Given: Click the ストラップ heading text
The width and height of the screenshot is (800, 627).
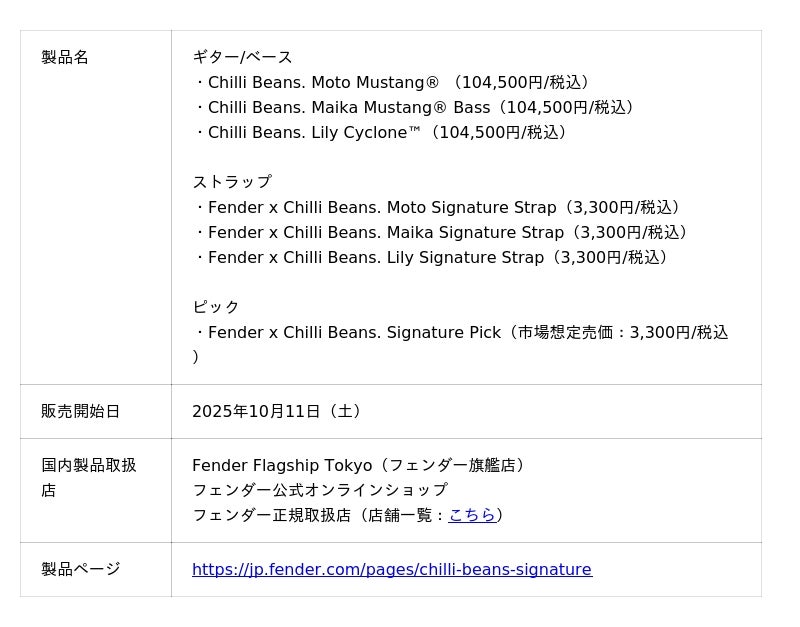Looking at the screenshot, I should [231, 182].
